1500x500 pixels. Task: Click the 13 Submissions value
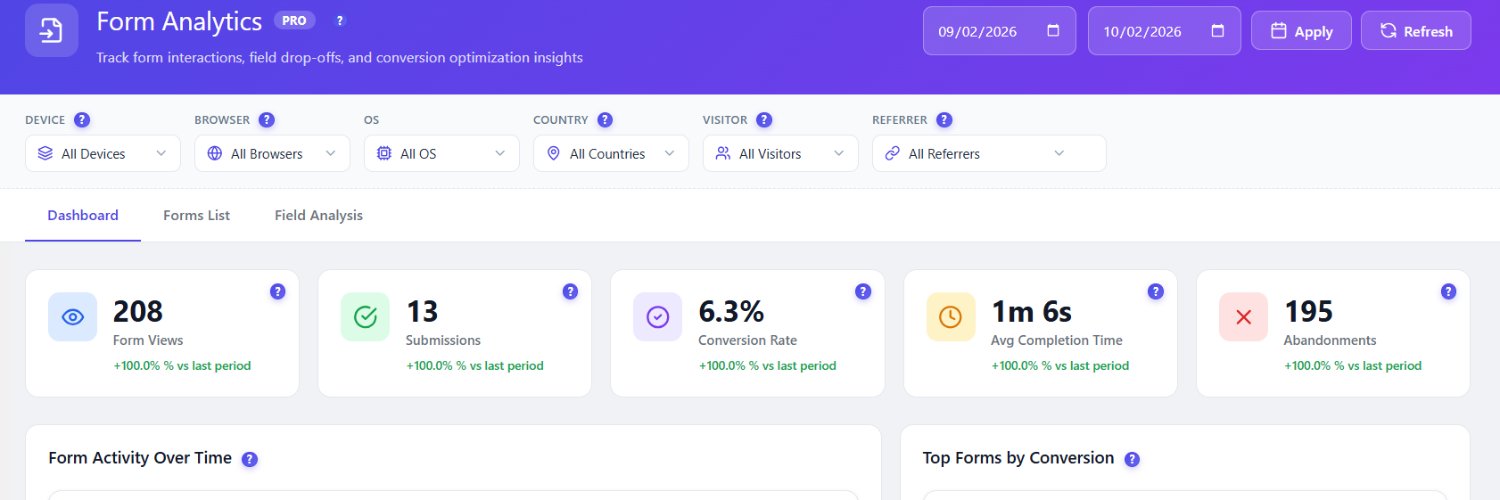click(422, 312)
